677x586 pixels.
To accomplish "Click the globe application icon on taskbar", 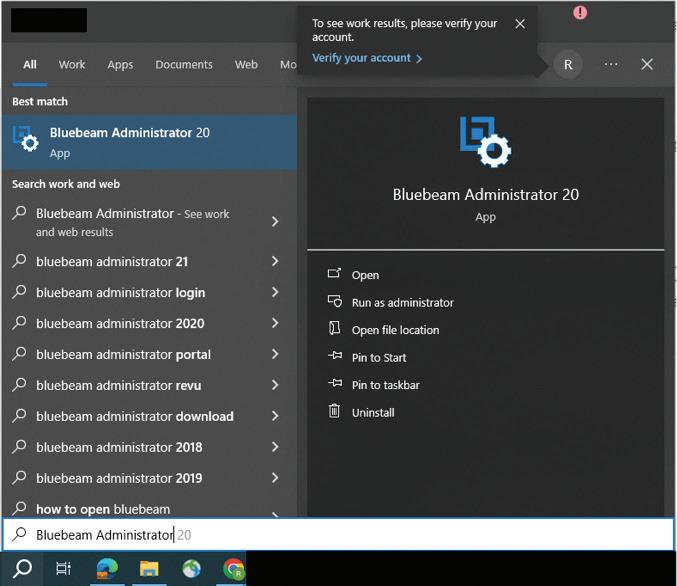I will point(191,568).
